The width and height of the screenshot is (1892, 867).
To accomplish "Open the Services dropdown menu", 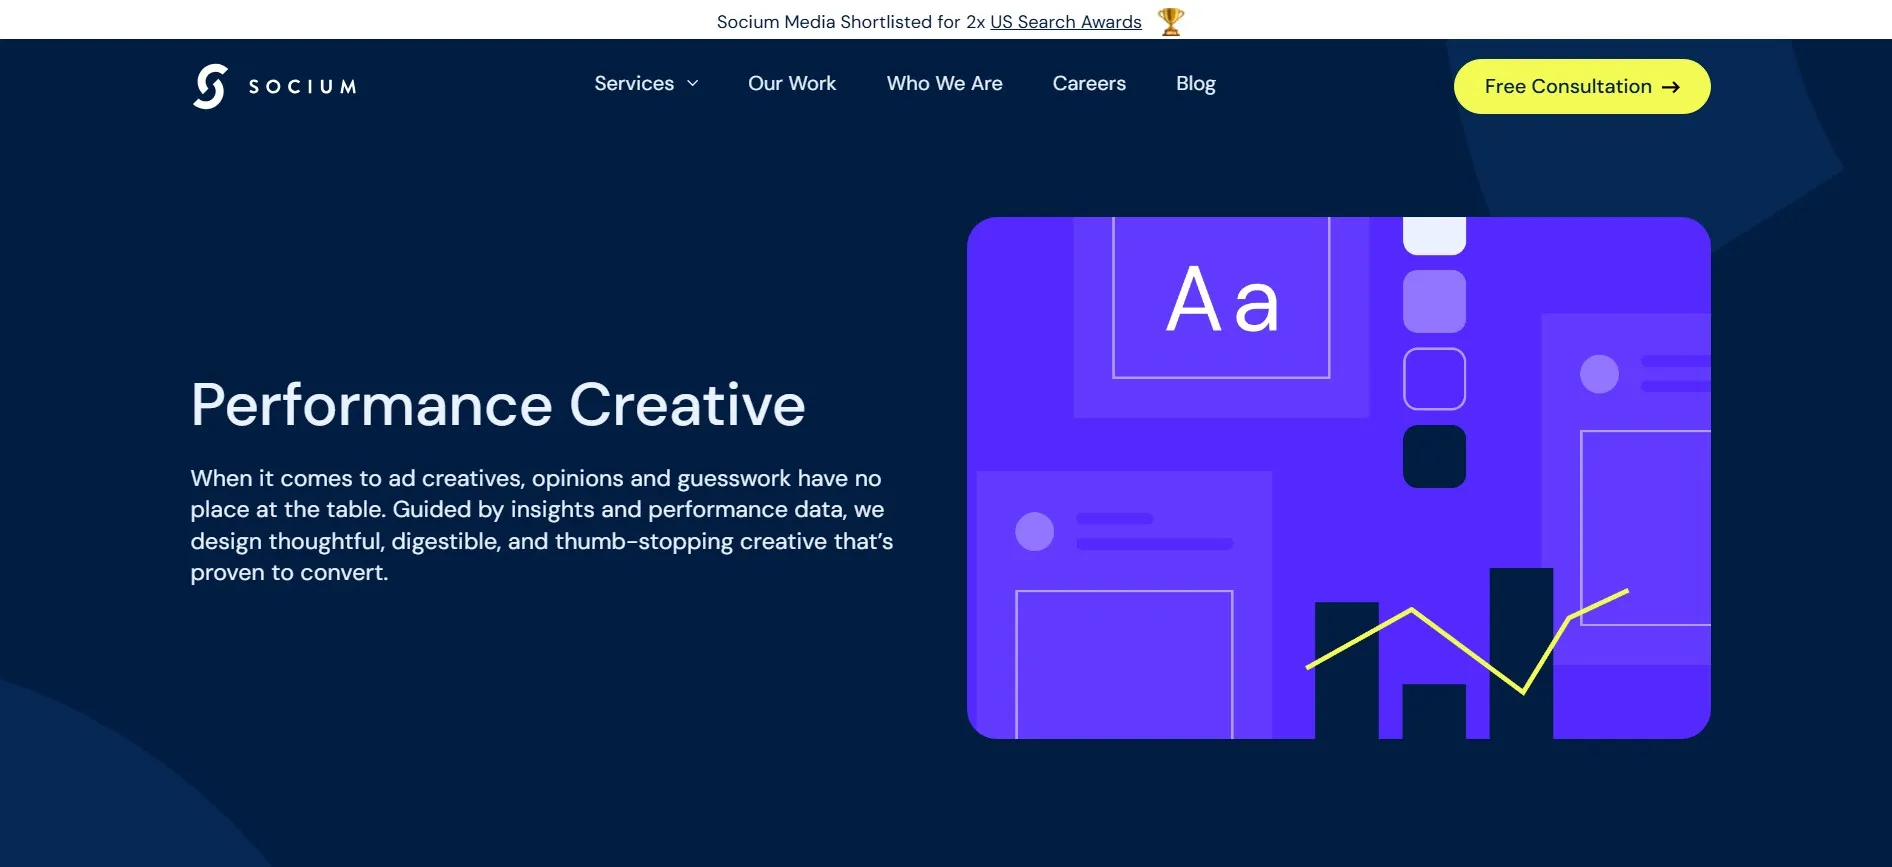I will pos(646,84).
